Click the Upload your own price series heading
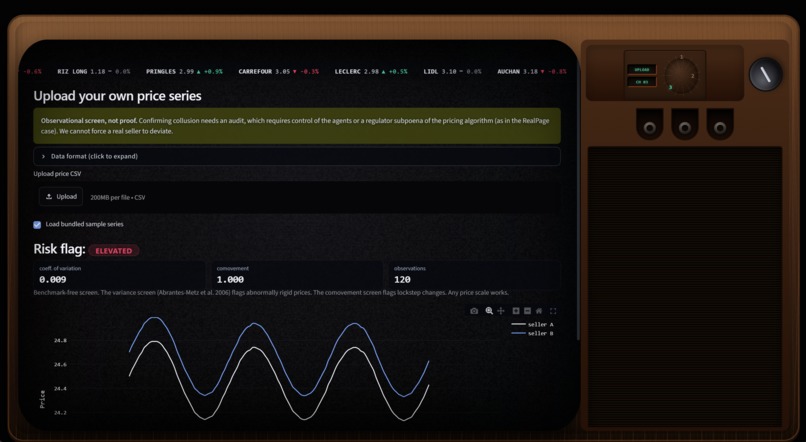The image size is (806, 442). [x=117, y=96]
